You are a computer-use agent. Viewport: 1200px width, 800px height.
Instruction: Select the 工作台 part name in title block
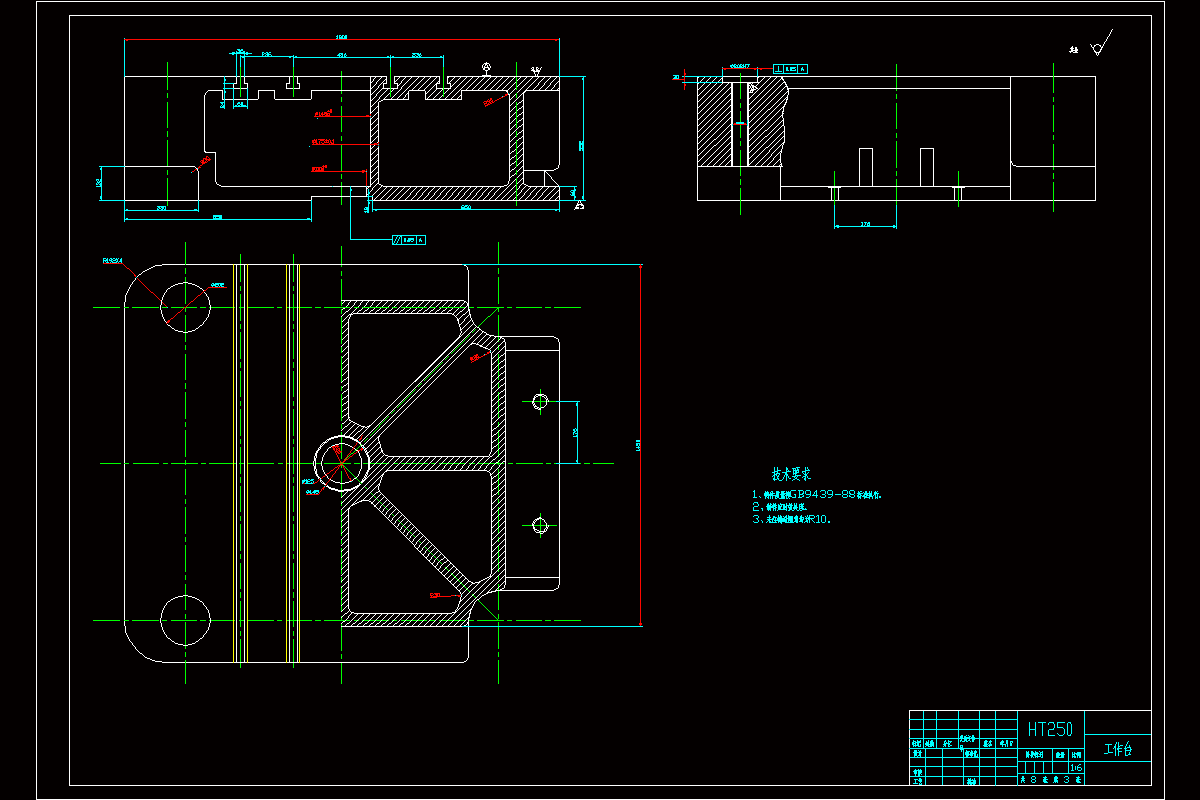tap(1117, 750)
